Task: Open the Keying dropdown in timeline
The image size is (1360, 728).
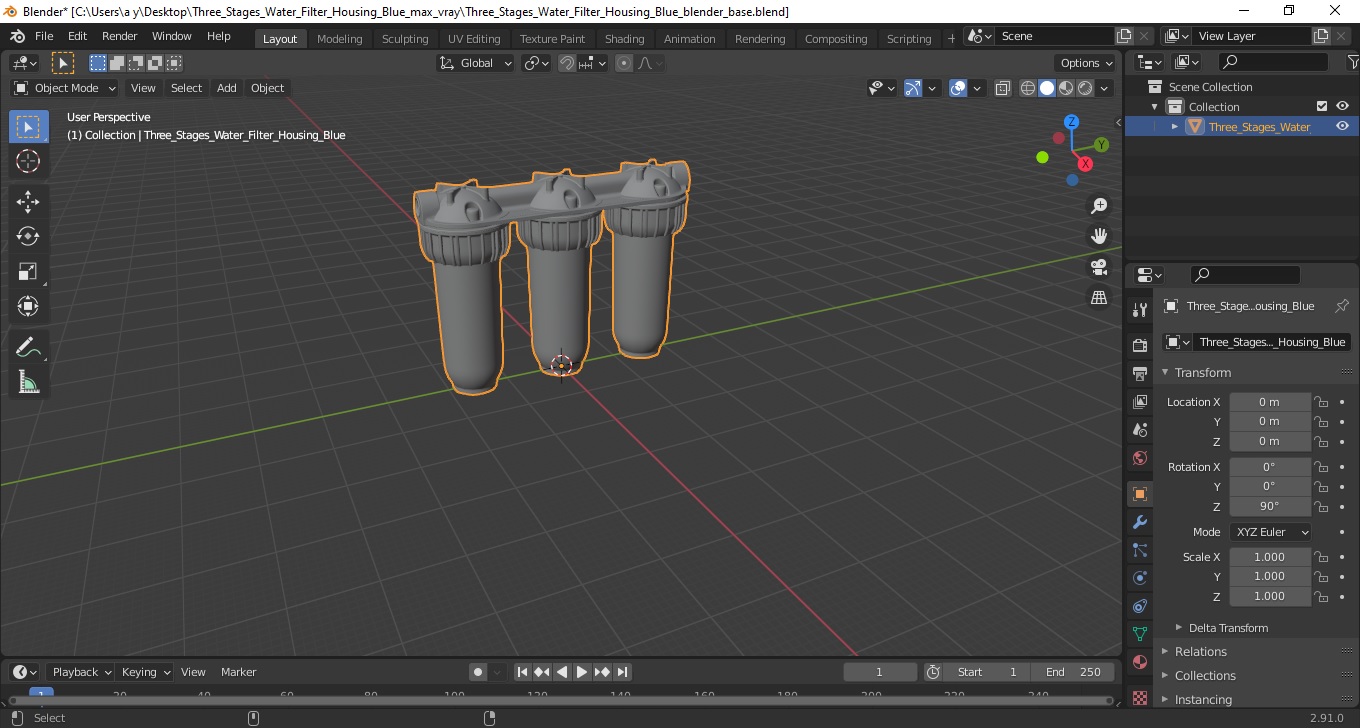Action: 145,672
